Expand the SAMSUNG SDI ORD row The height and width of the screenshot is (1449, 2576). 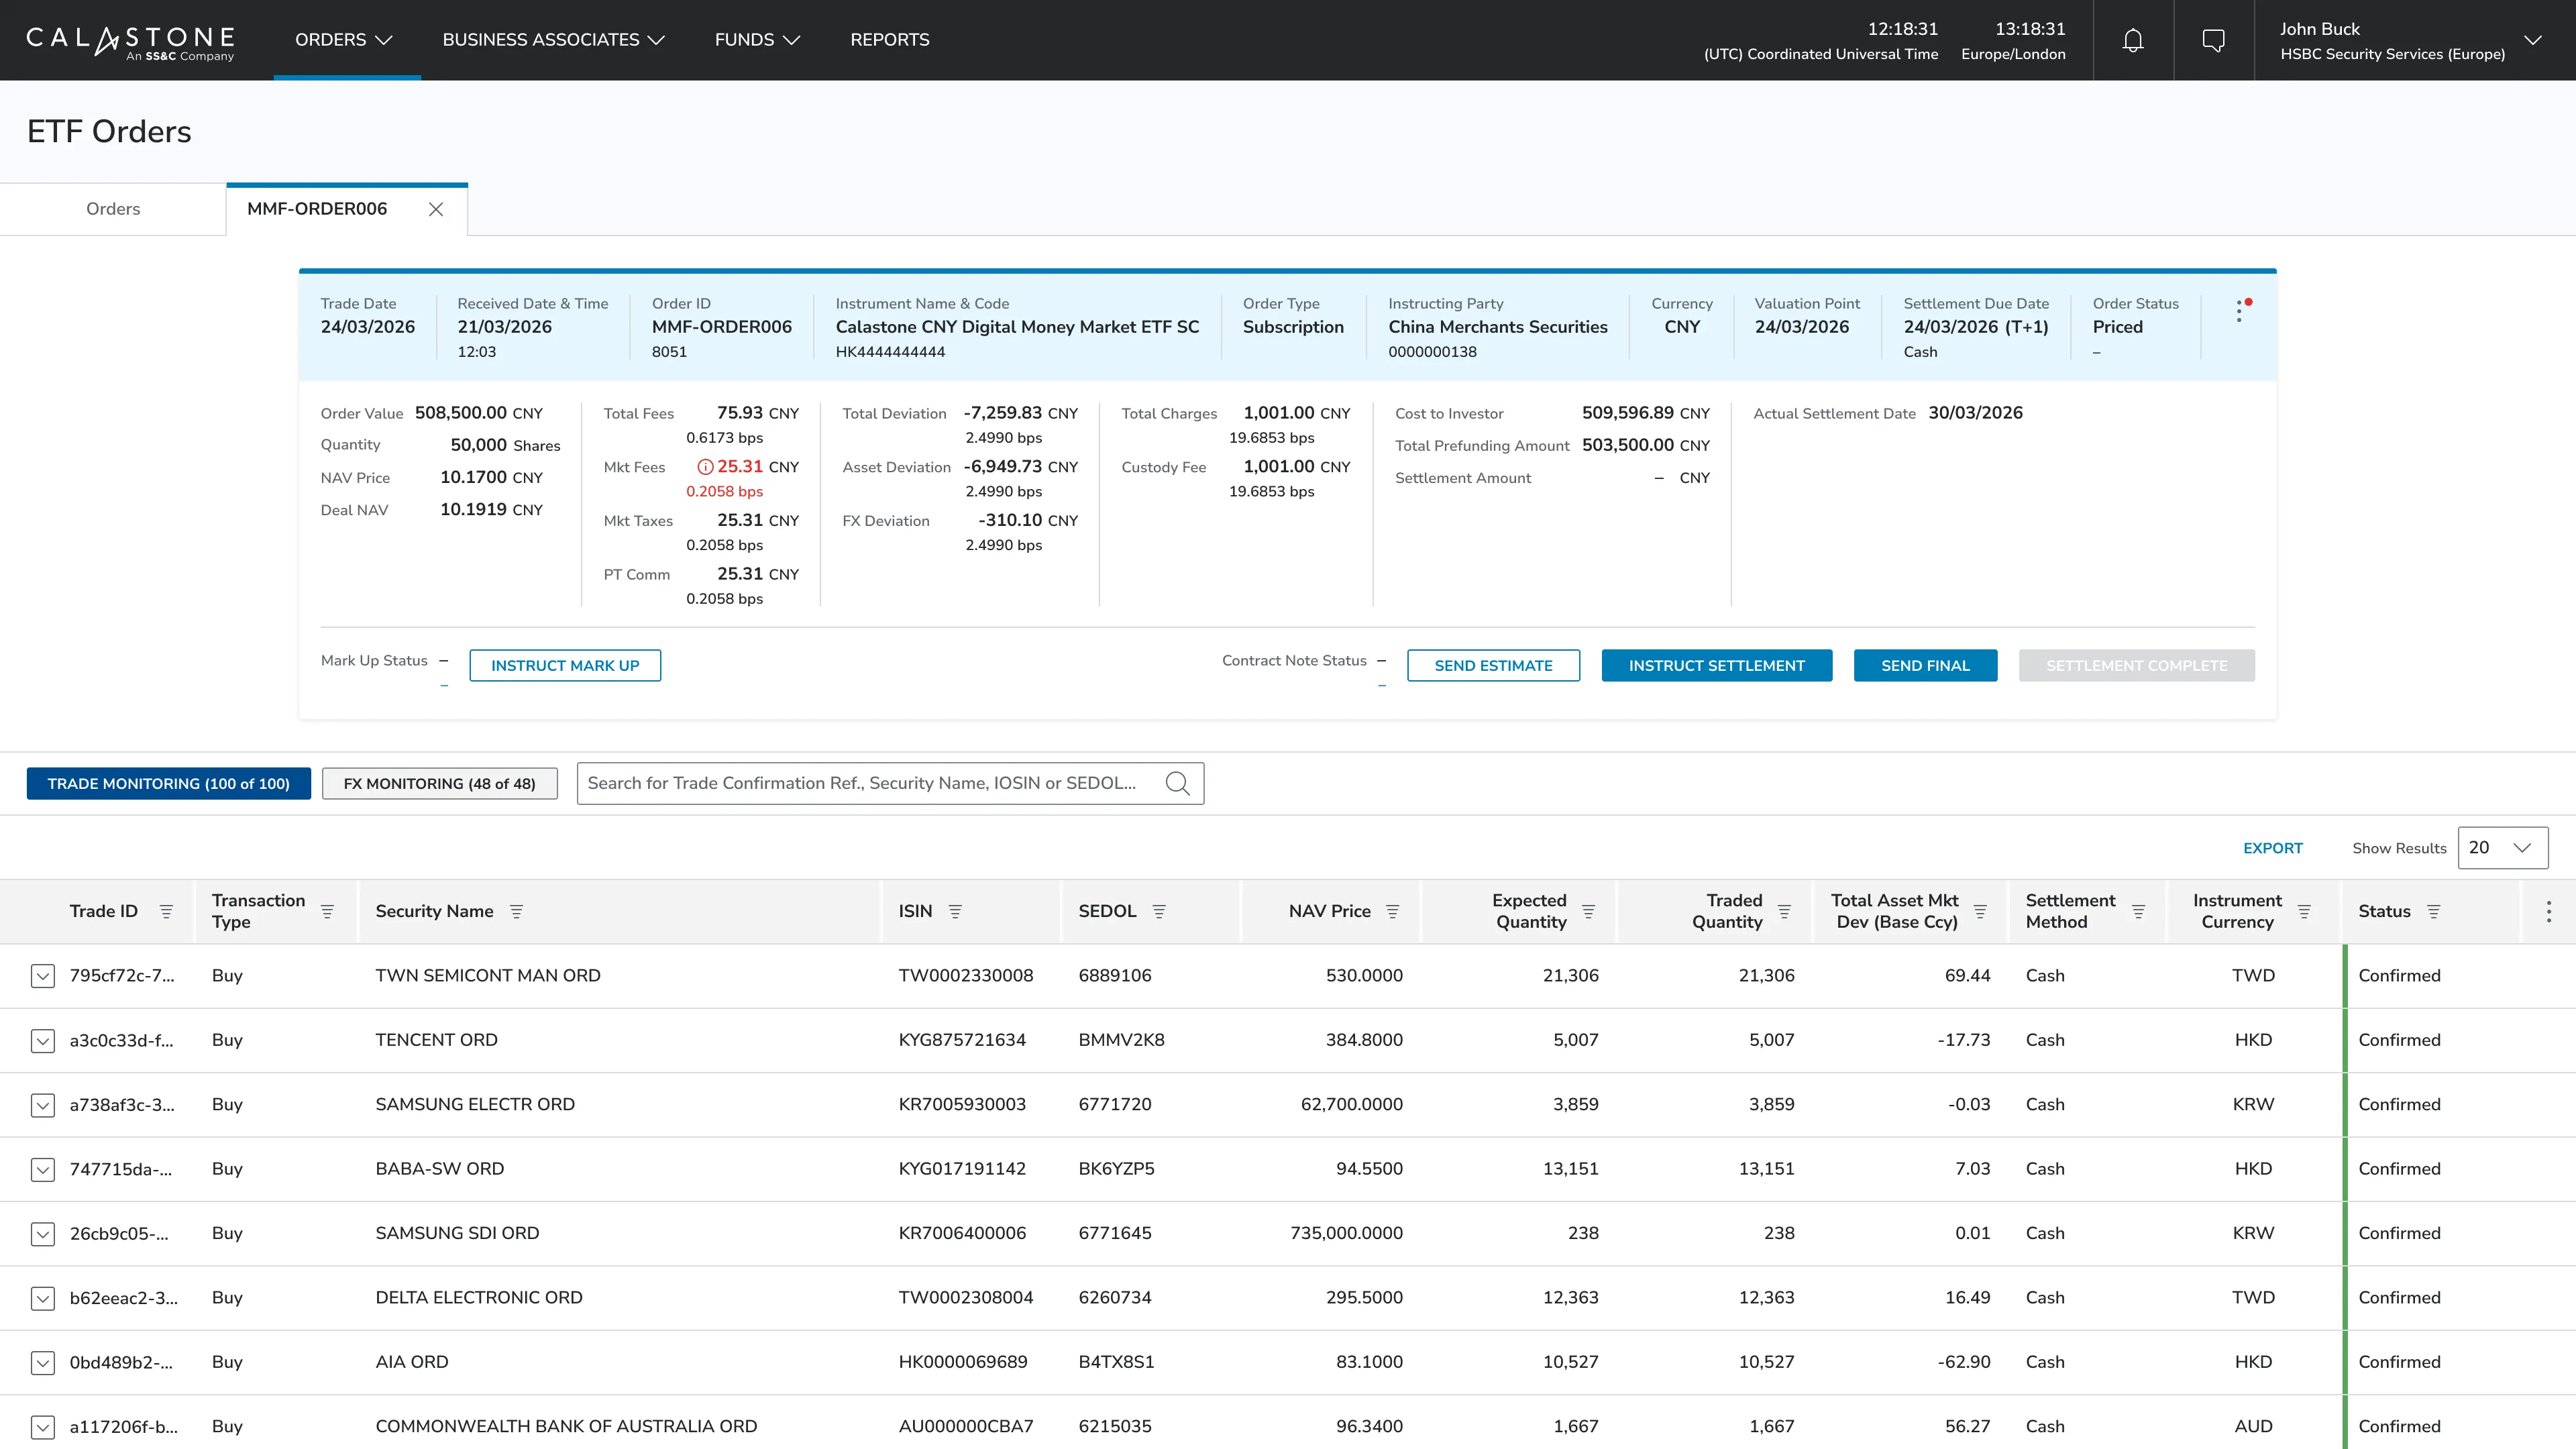pos(42,1234)
